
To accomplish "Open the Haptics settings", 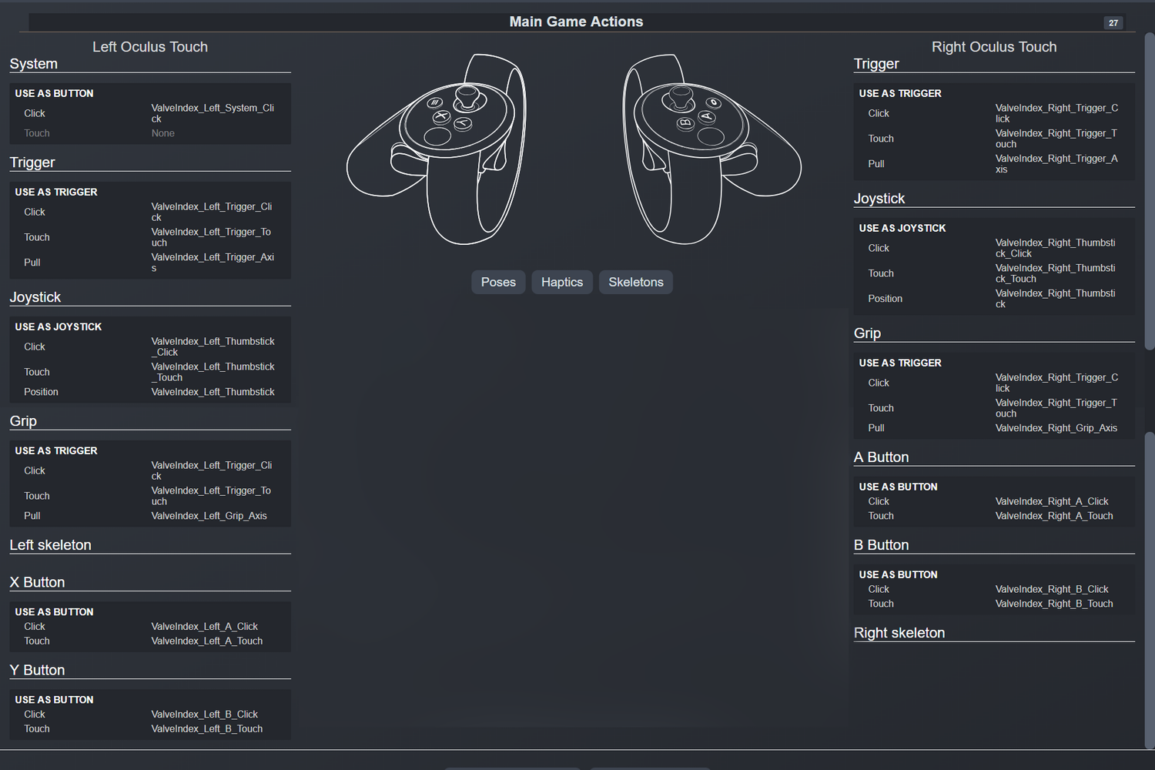I will pos(562,282).
